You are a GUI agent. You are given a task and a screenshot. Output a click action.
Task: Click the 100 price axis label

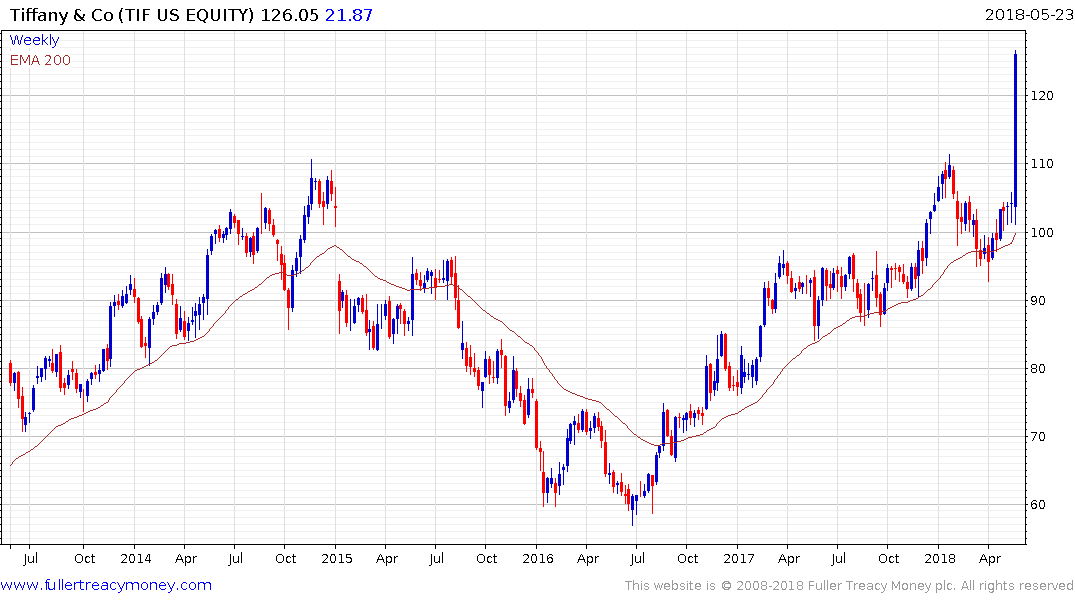tap(1041, 232)
